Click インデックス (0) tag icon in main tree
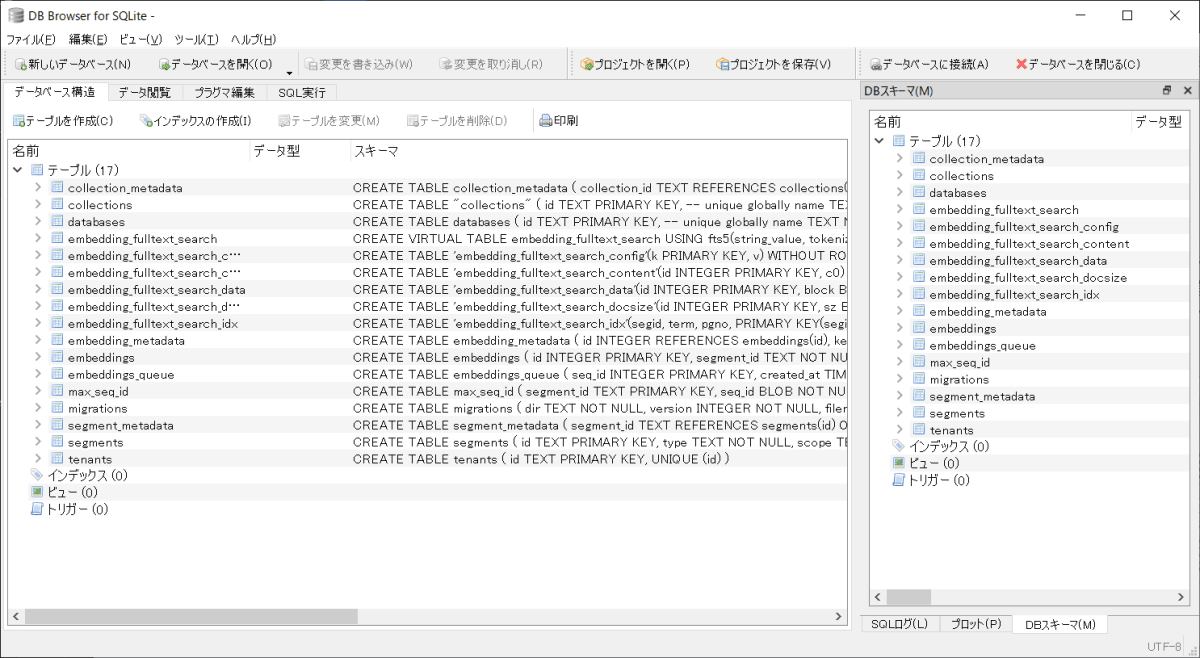 pos(38,475)
